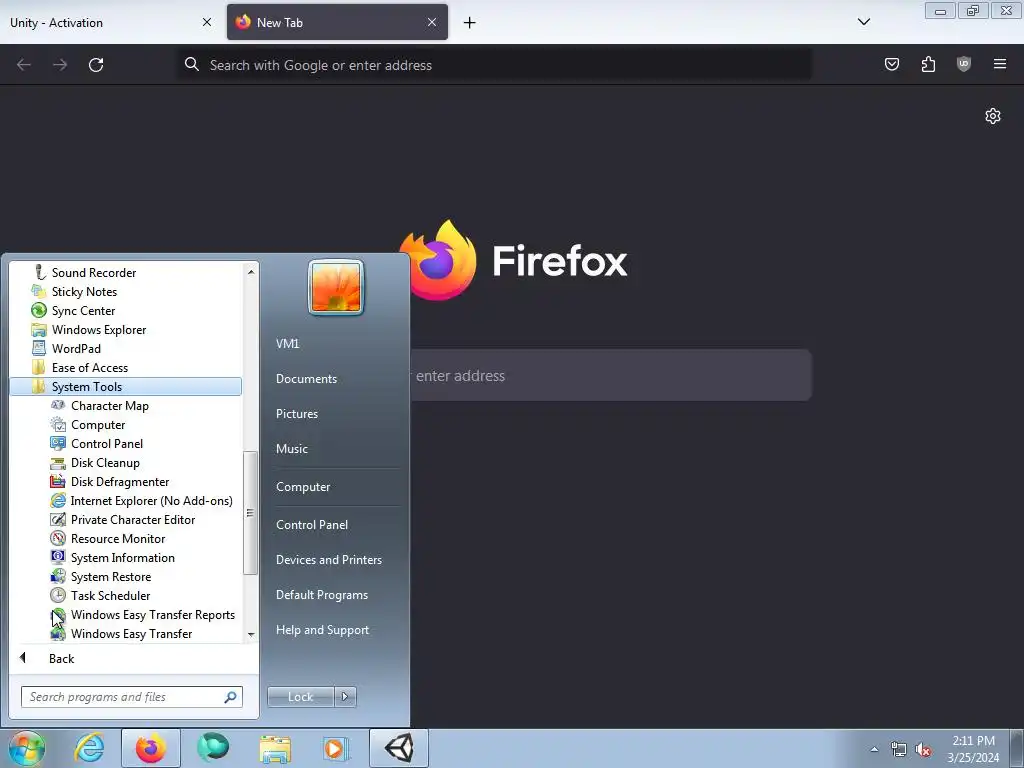Open System Information
This screenshot has width=1024, height=768.
tap(123, 557)
